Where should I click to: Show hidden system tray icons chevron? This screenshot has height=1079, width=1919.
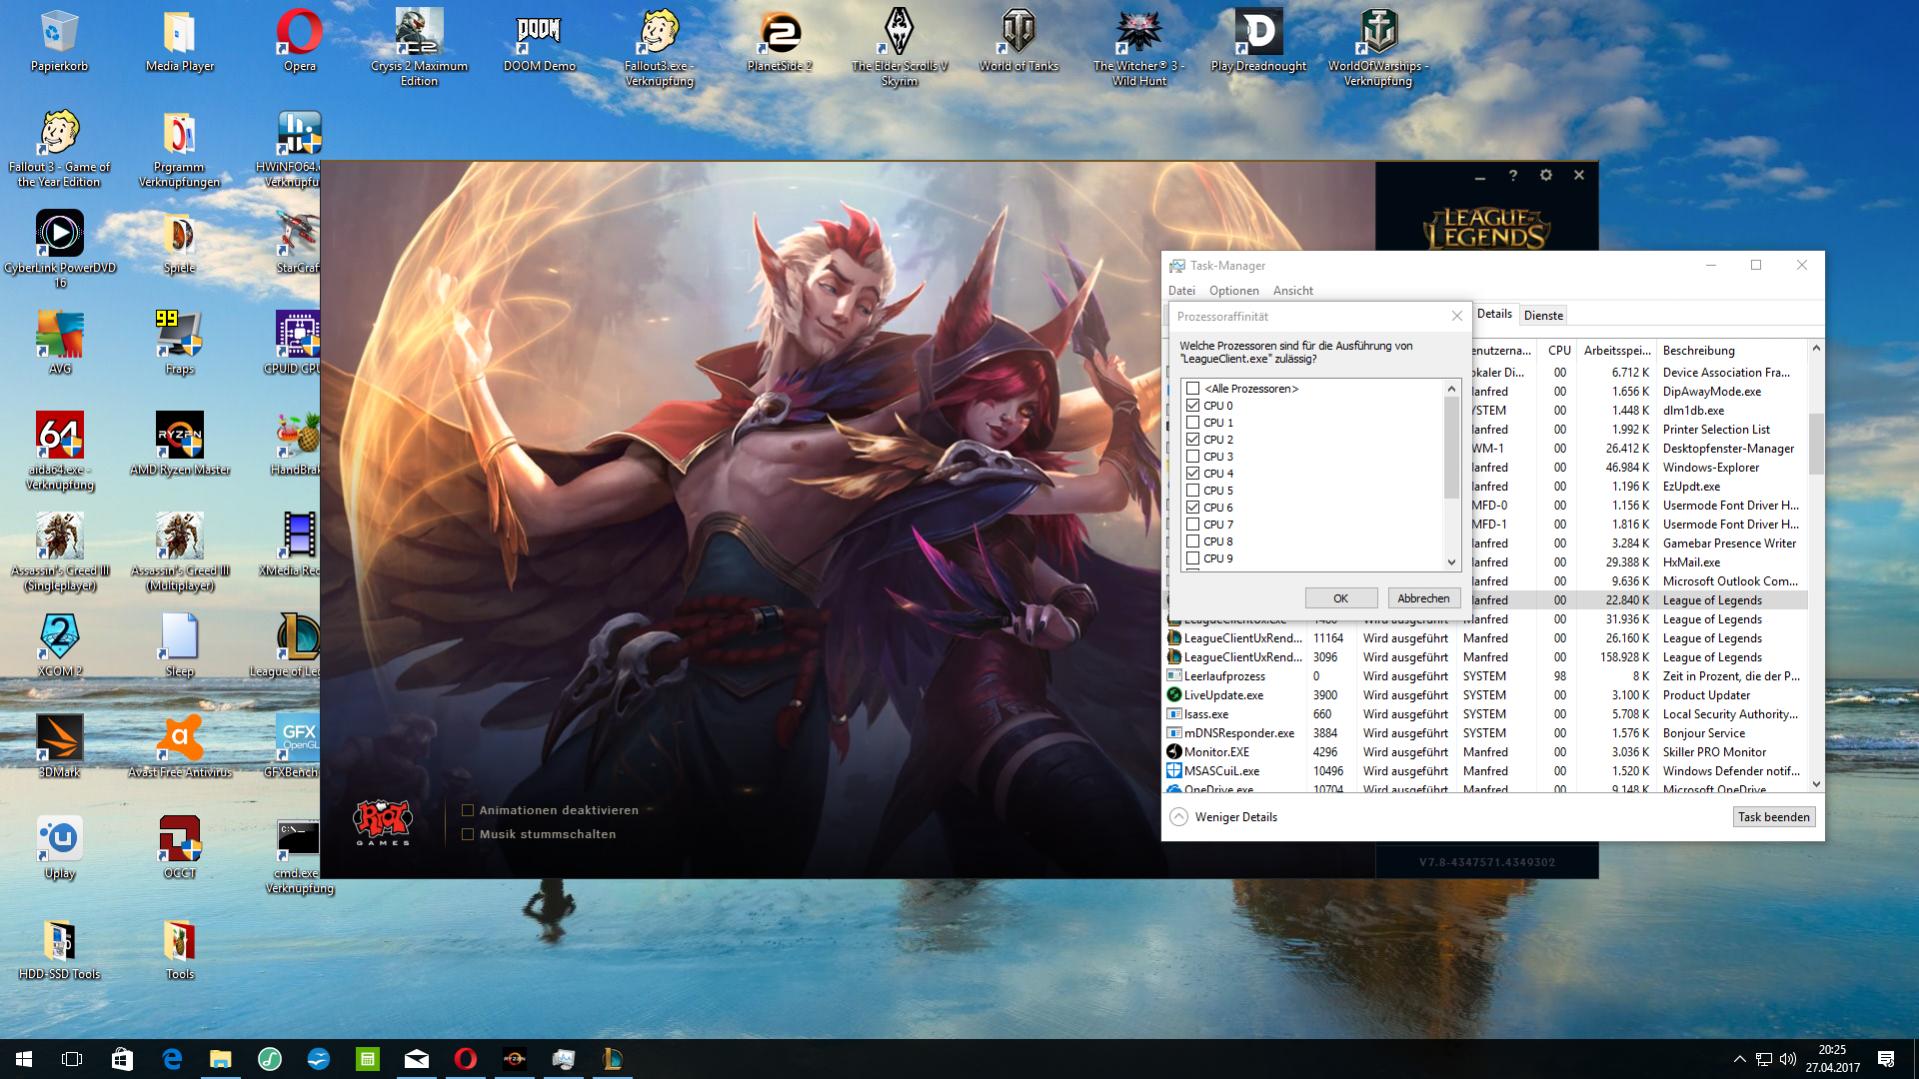(1739, 1059)
